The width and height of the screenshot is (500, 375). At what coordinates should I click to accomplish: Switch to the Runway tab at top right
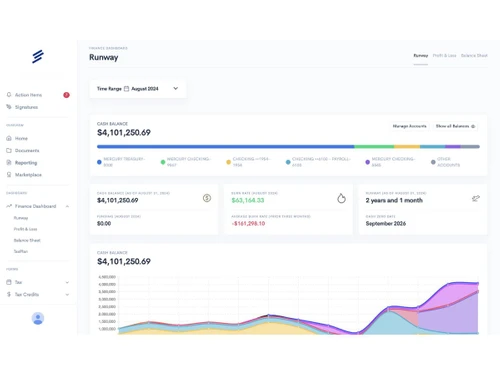421,55
